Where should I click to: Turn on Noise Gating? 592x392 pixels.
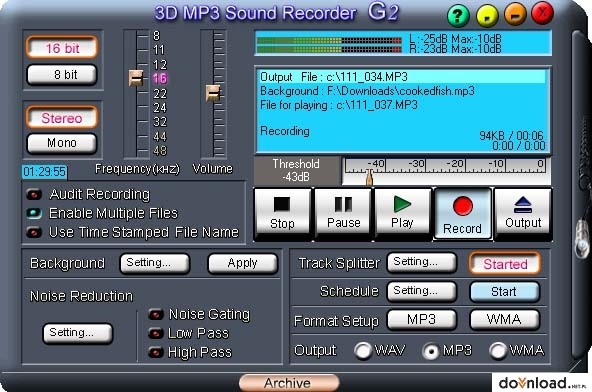coord(156,314)
